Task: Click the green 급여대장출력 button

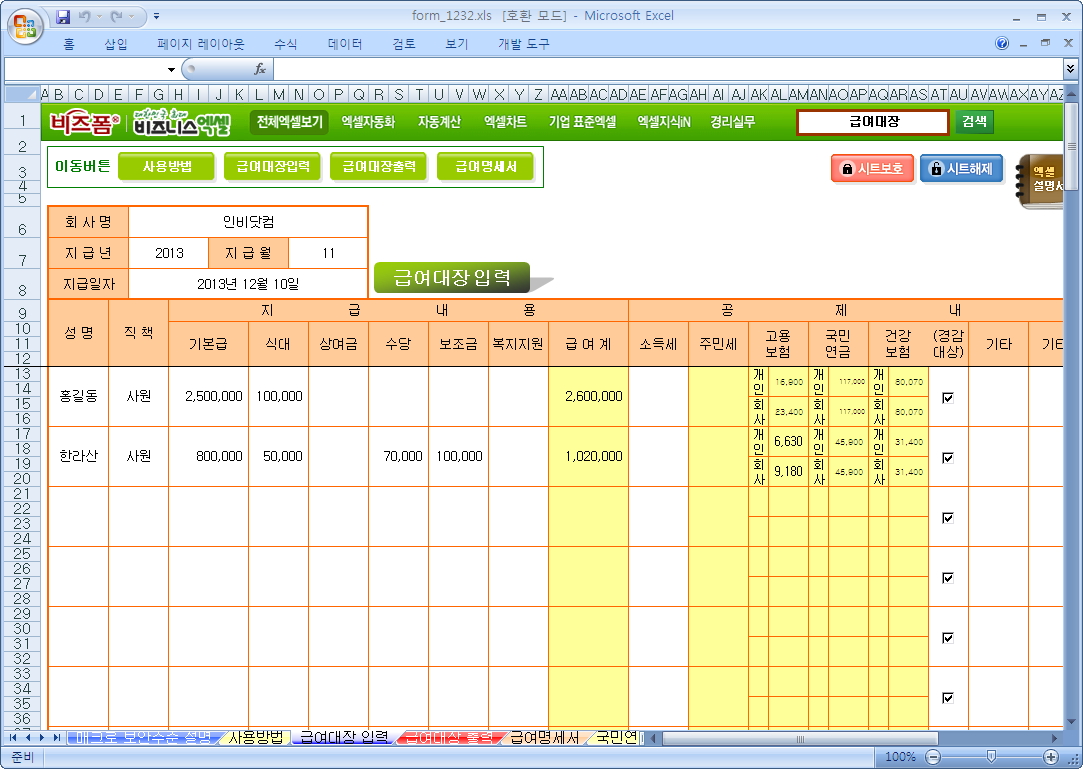Action: click(x=378, y=167)
